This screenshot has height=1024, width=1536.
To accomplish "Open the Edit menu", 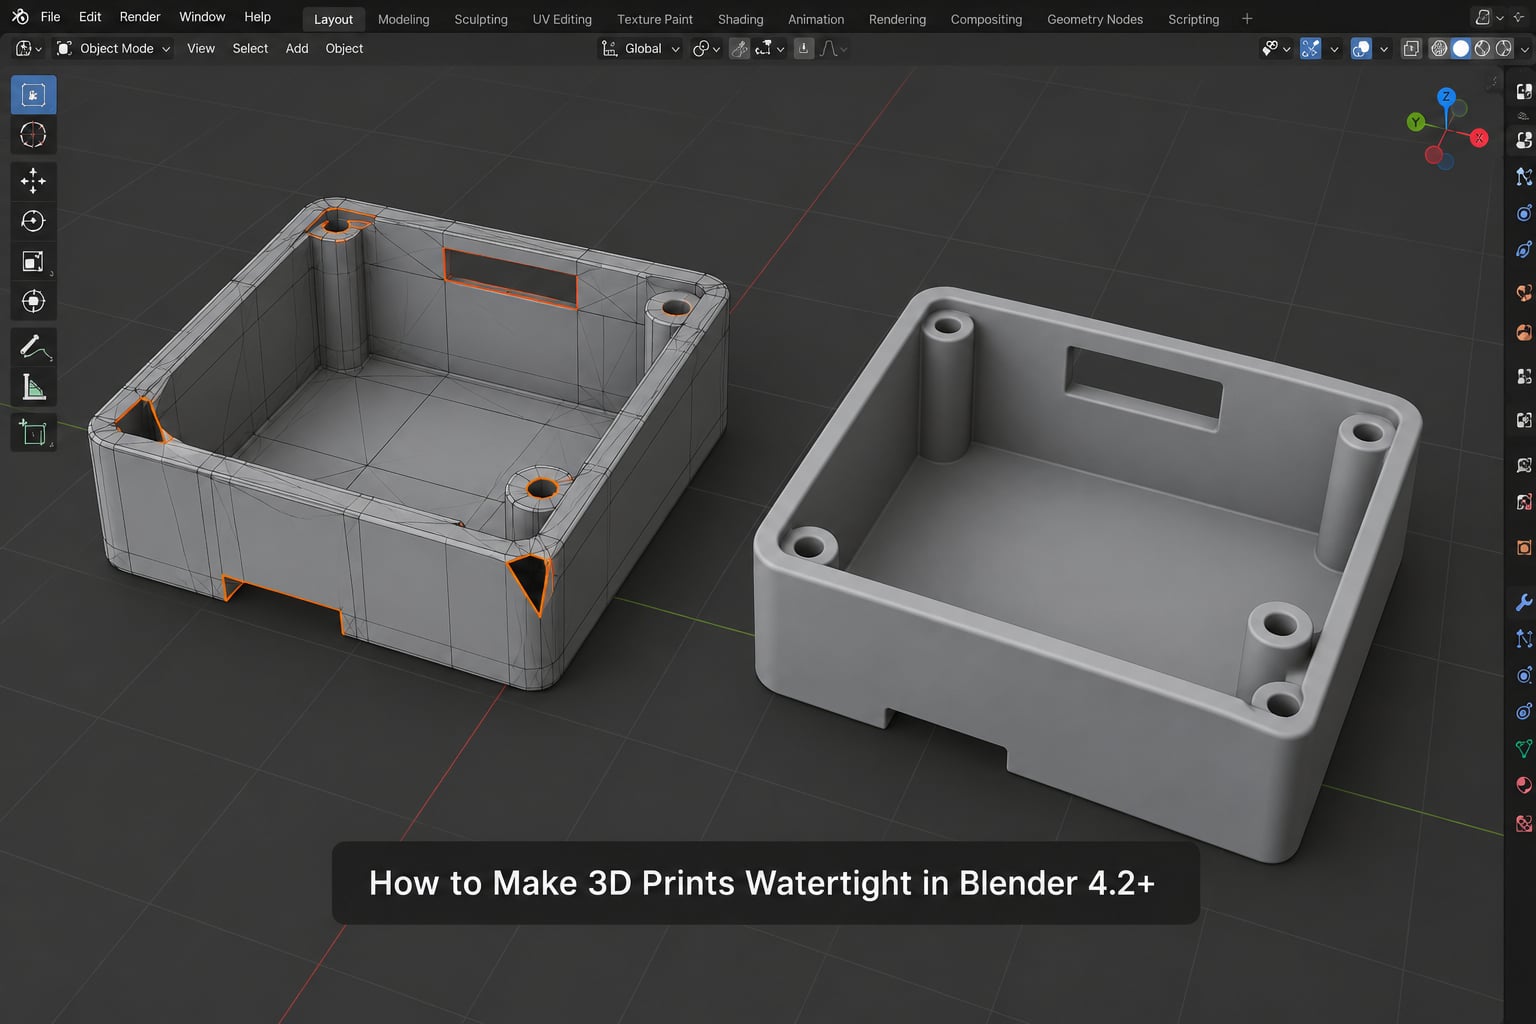I will point(90,17).
